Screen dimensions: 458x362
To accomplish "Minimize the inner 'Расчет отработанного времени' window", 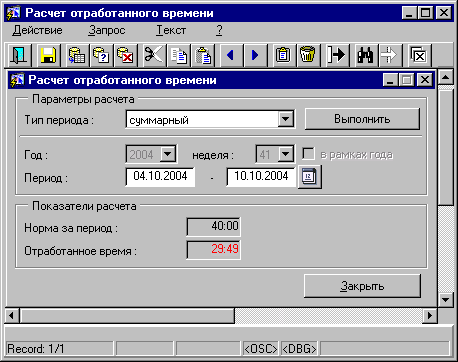I will pos(390,80).
